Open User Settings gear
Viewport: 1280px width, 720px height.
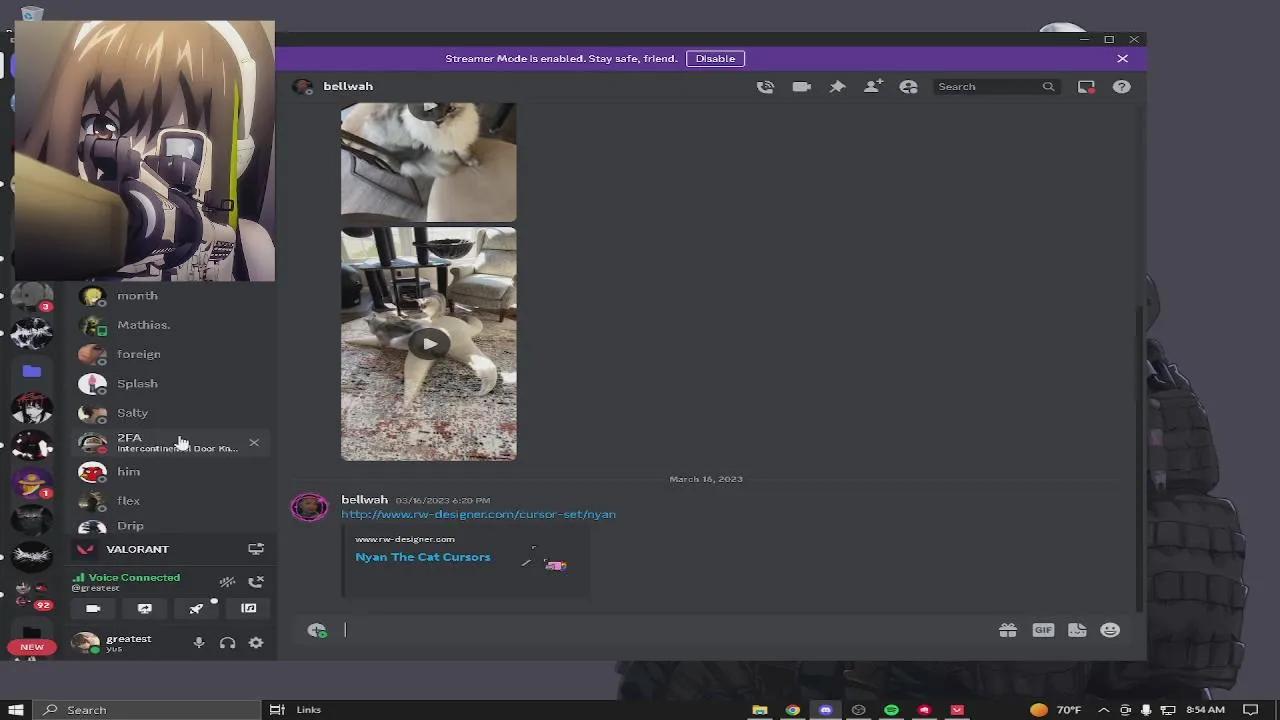click(256, 643)
